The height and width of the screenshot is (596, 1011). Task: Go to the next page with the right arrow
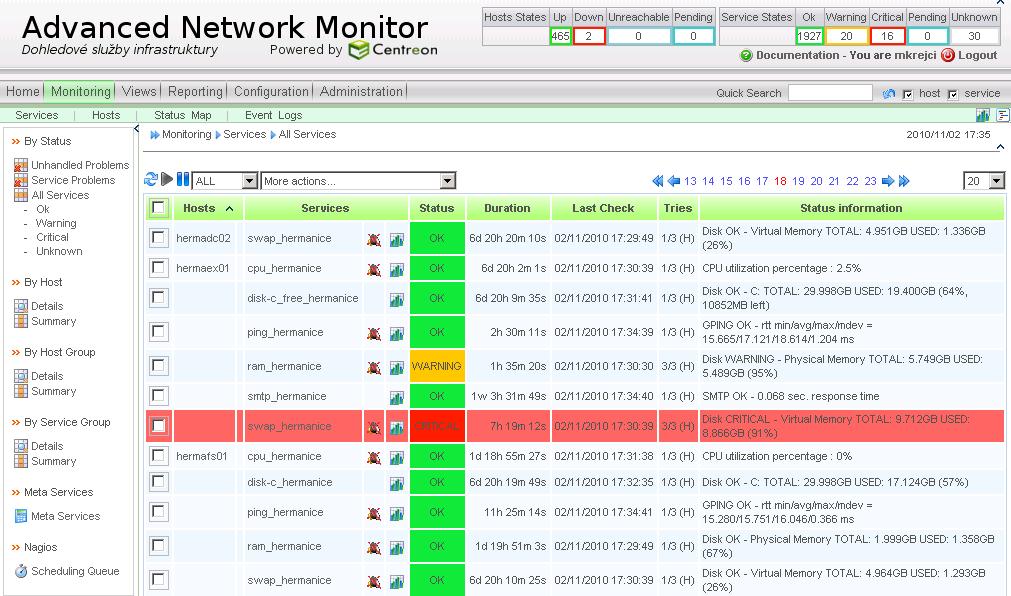coord(886,181)
